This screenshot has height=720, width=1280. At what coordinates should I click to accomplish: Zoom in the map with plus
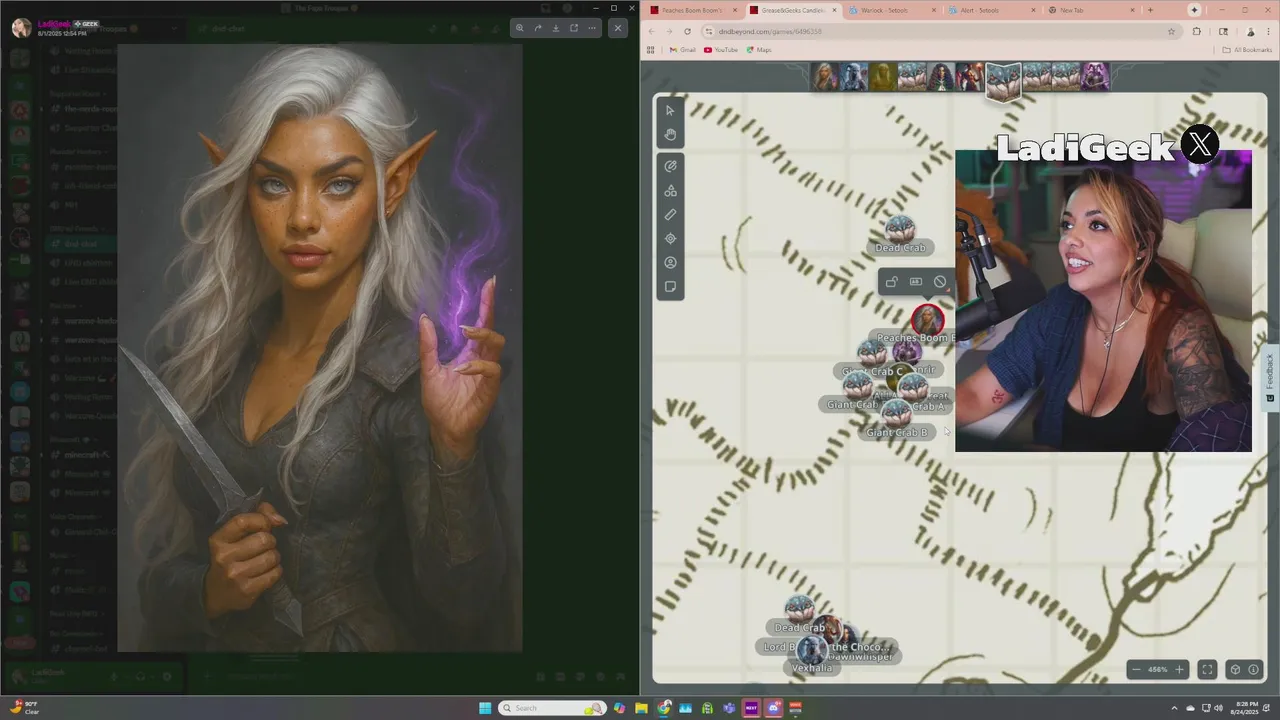[1179, 670]
